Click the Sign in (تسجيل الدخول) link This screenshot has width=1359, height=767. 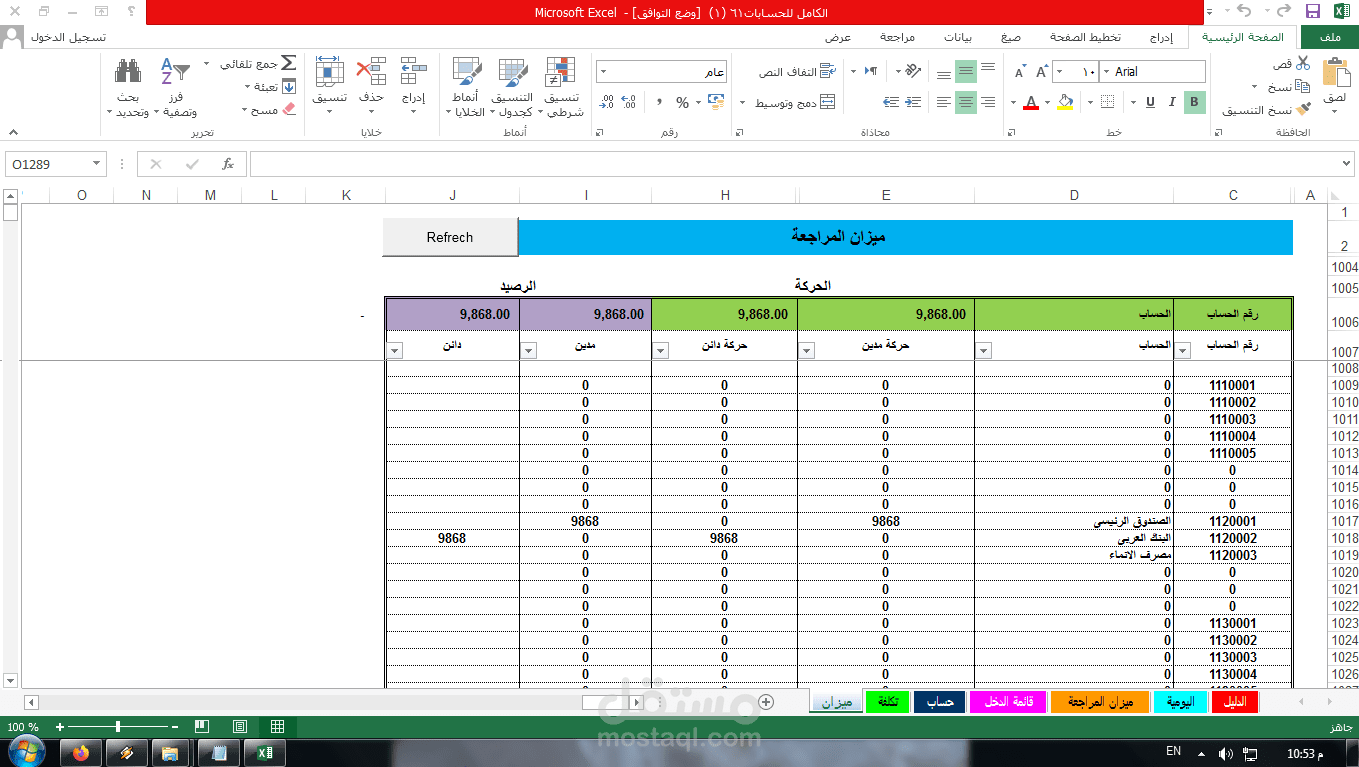pos(68,37)
